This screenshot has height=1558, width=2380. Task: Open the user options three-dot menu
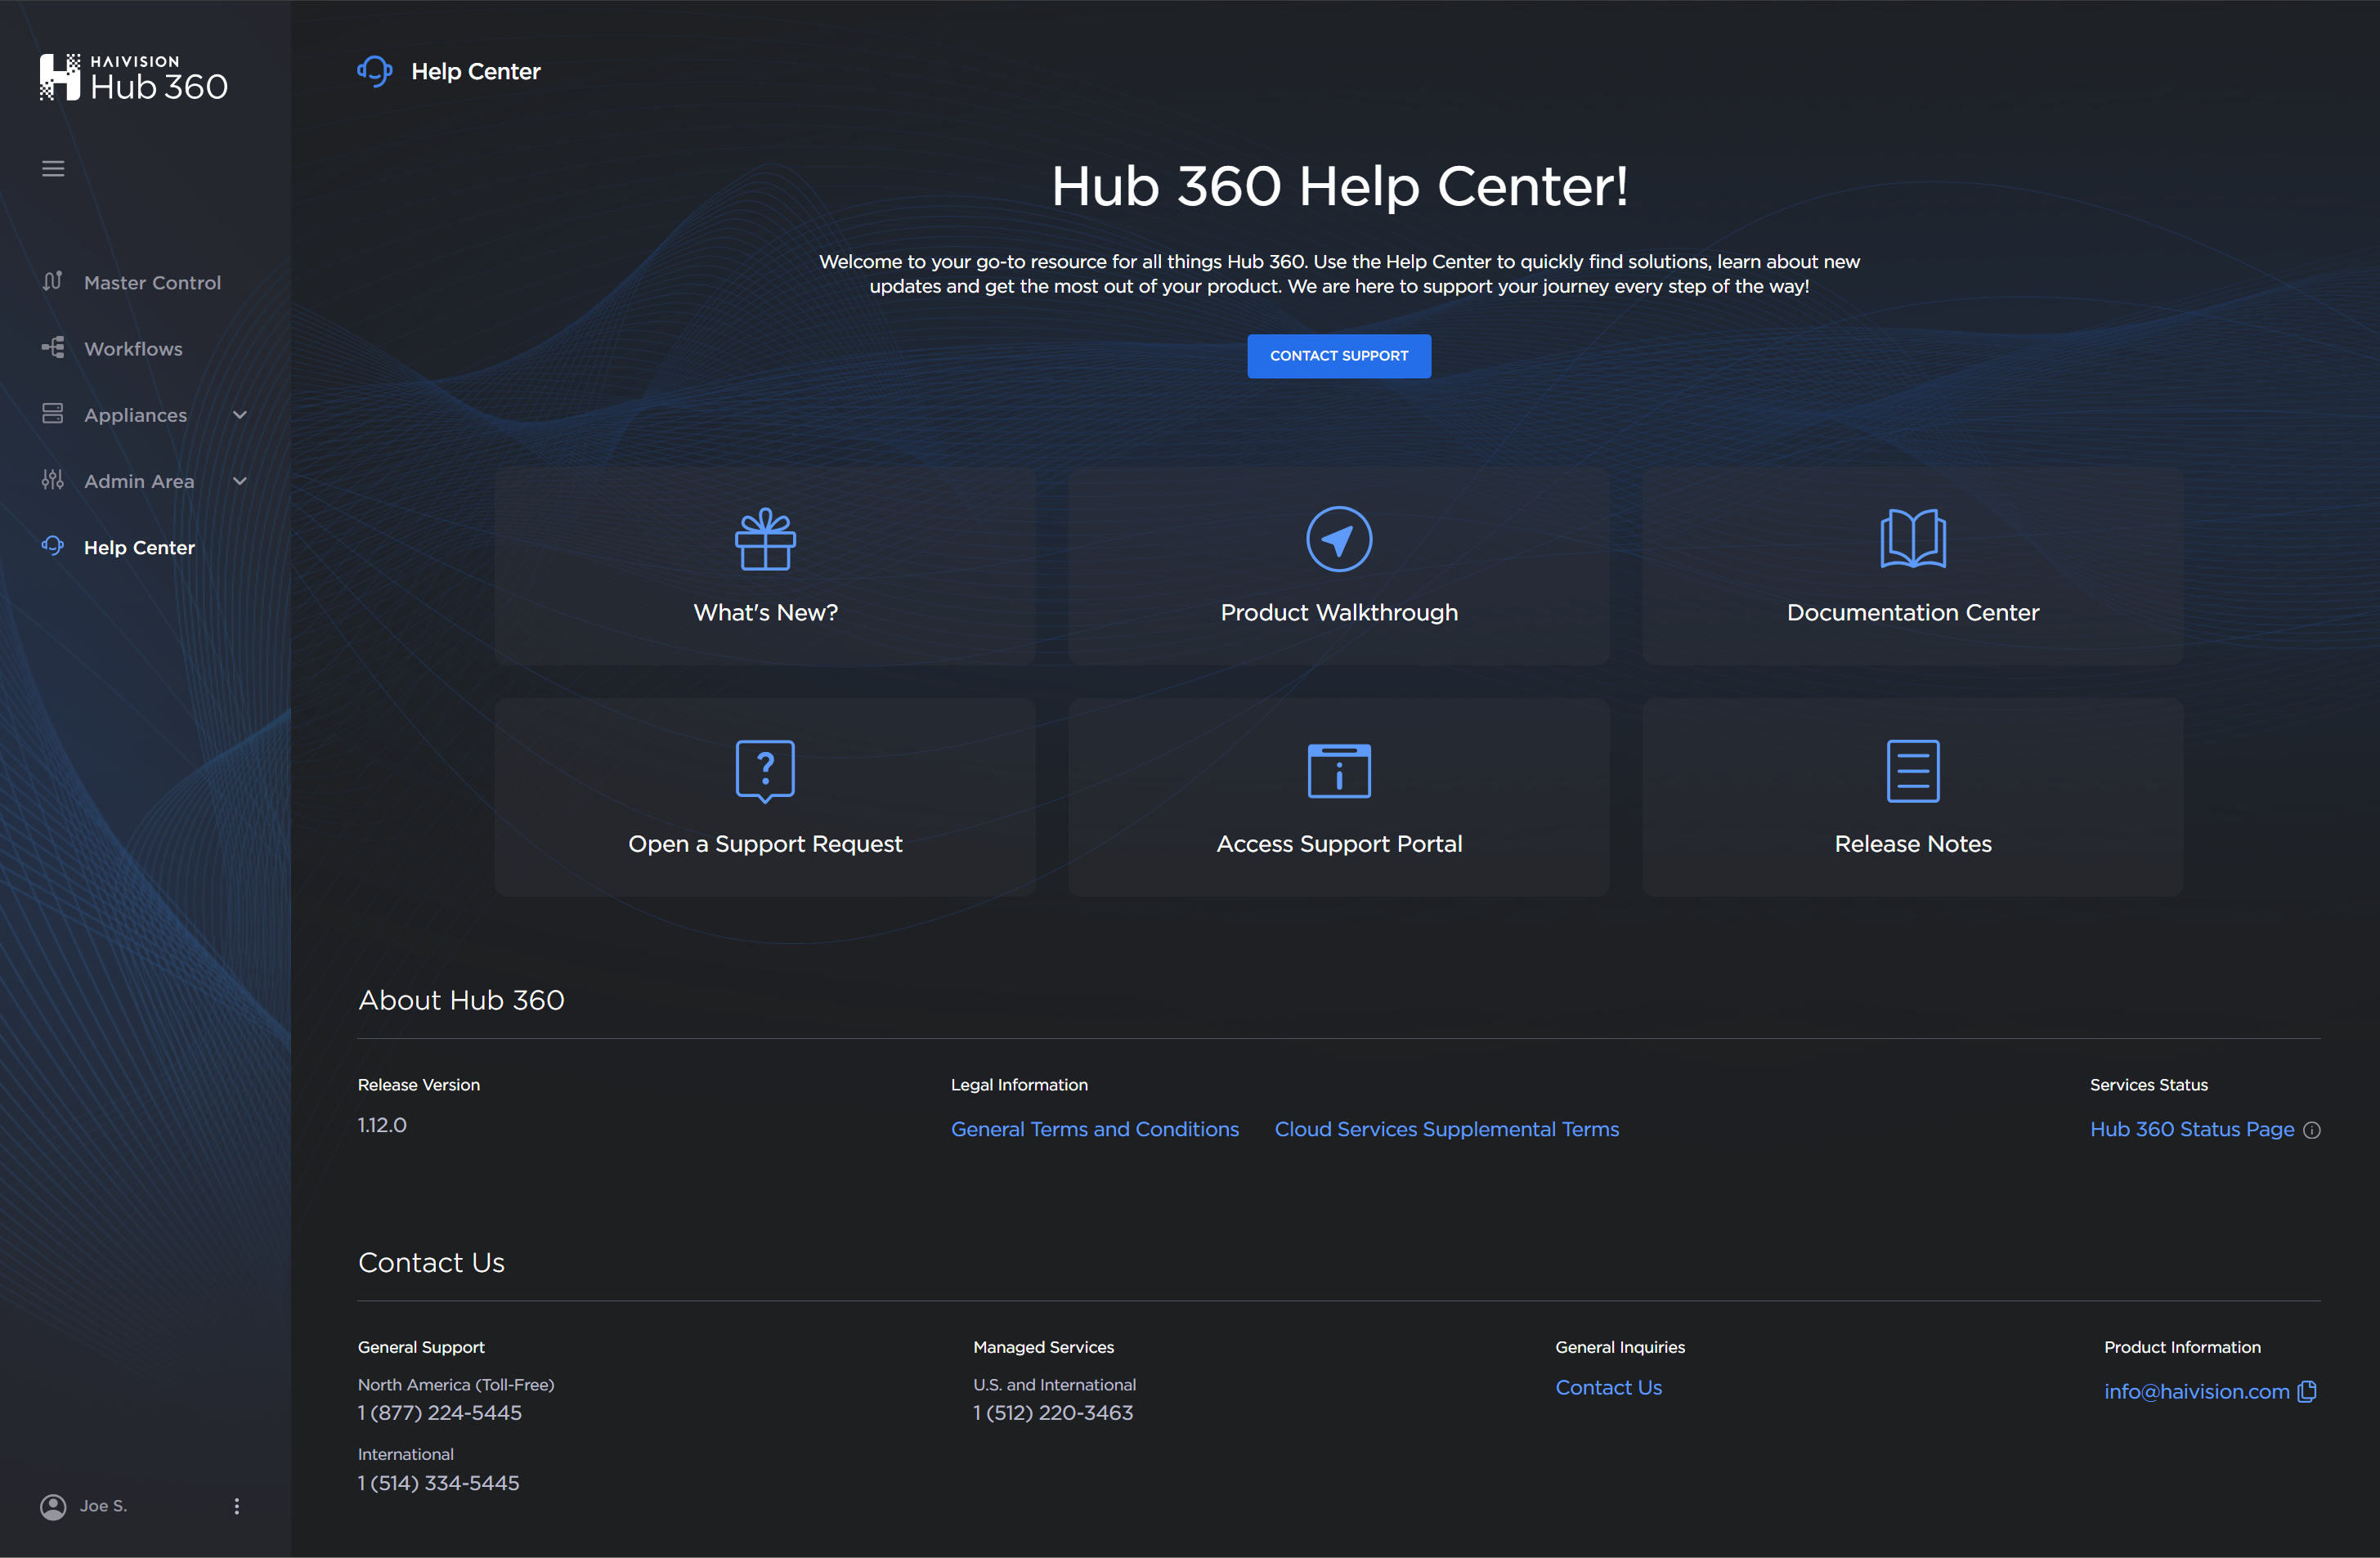pyautogui.click(x=237, y=1507)
